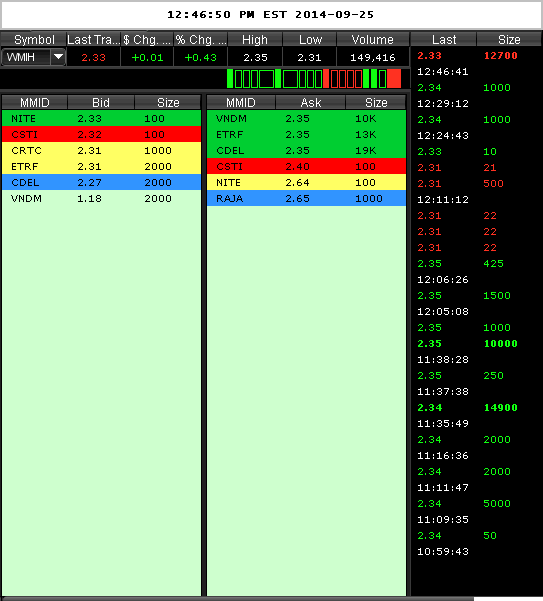
Task: Click the +0.01 dollar change value
Action: click(x=147, y=57)
